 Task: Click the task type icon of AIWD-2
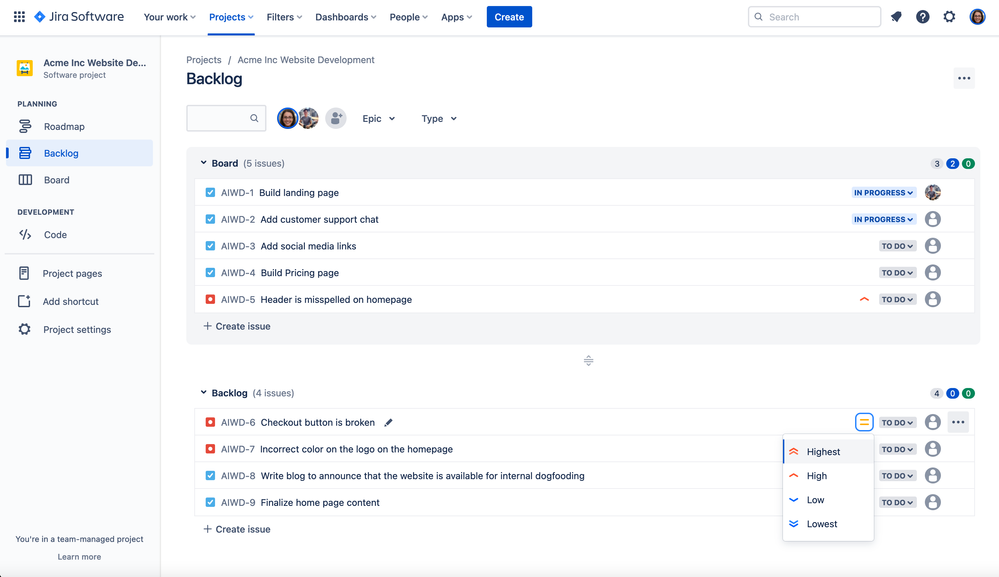210,219
